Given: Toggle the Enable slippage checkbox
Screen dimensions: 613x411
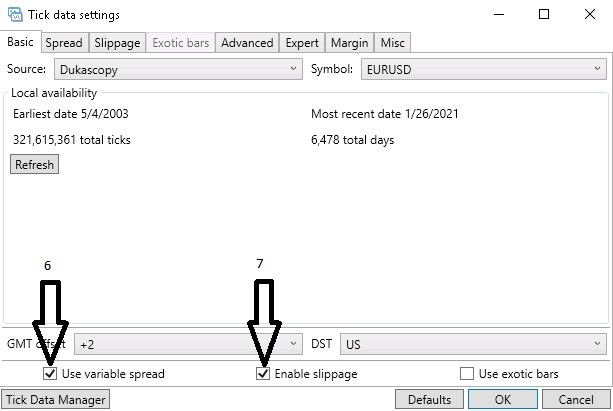Looking at the screenshot, I should (x=263, y=373).
